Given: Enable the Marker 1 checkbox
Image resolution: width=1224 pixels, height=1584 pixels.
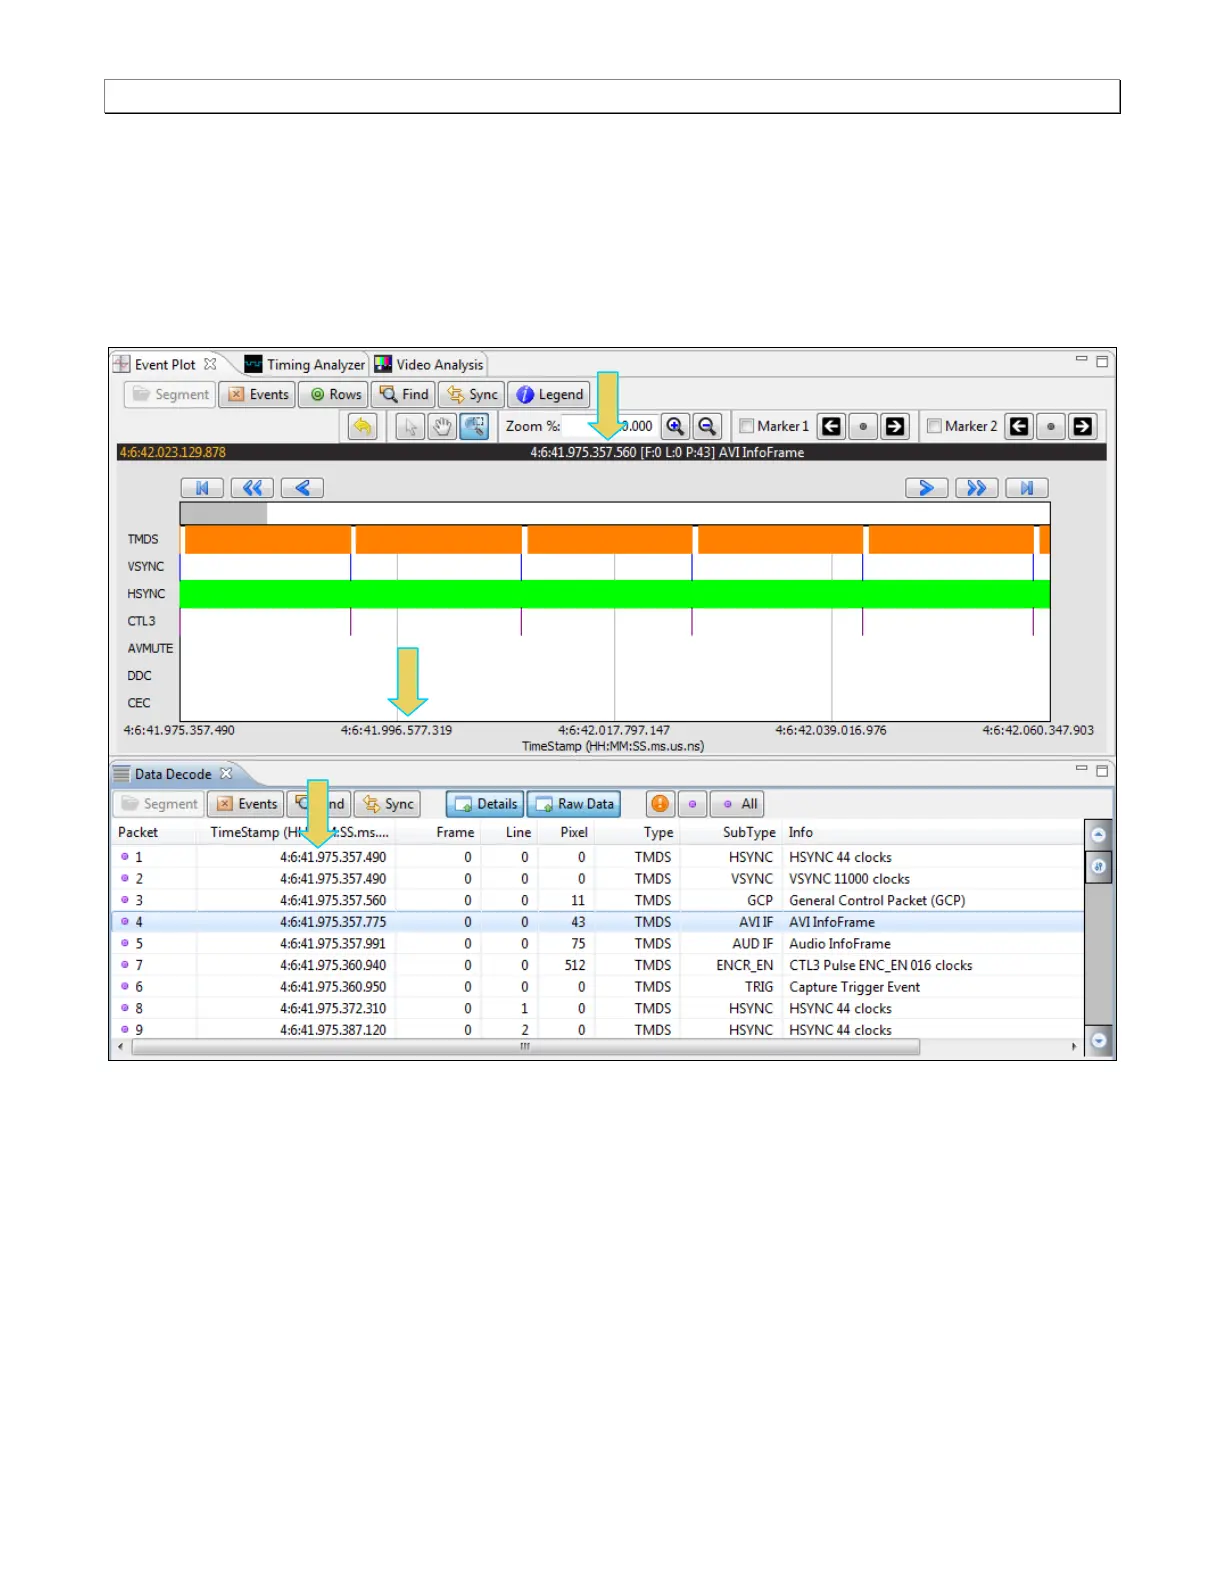Looking at the screenshot, I should point(746,426).
